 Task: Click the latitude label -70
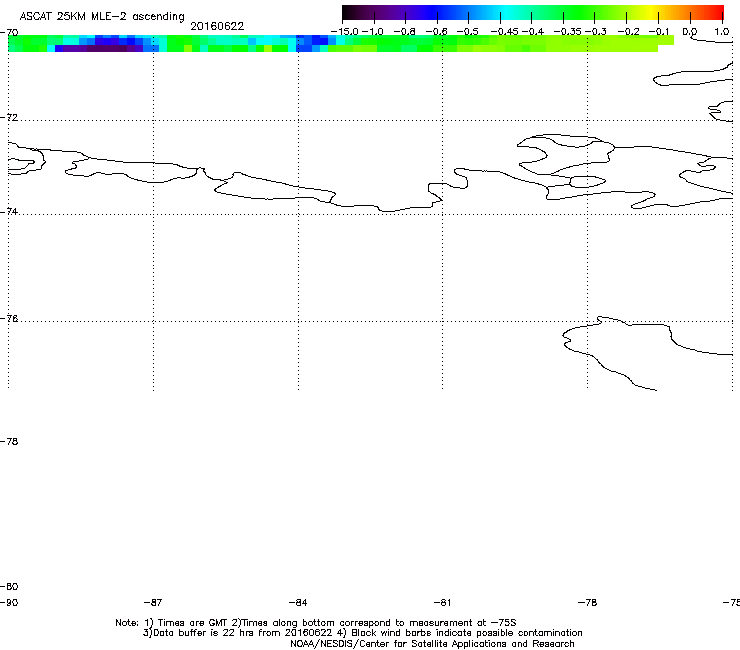click(9, 33)
